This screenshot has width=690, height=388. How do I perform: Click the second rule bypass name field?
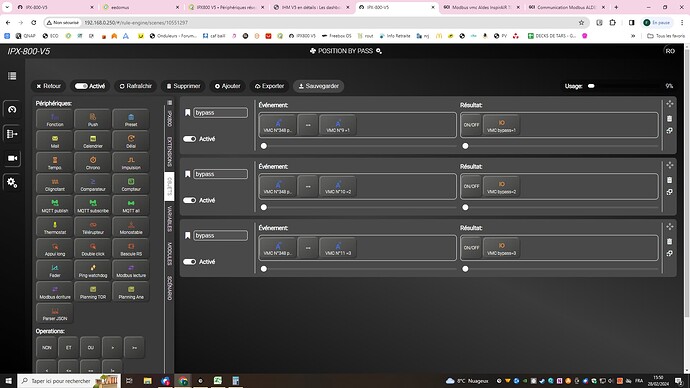220,174
